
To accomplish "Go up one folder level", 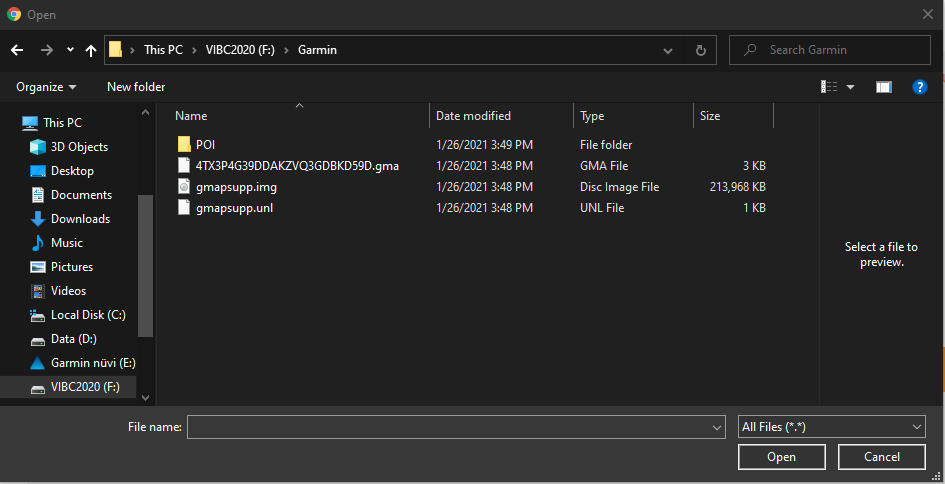I will click(91, 51).
